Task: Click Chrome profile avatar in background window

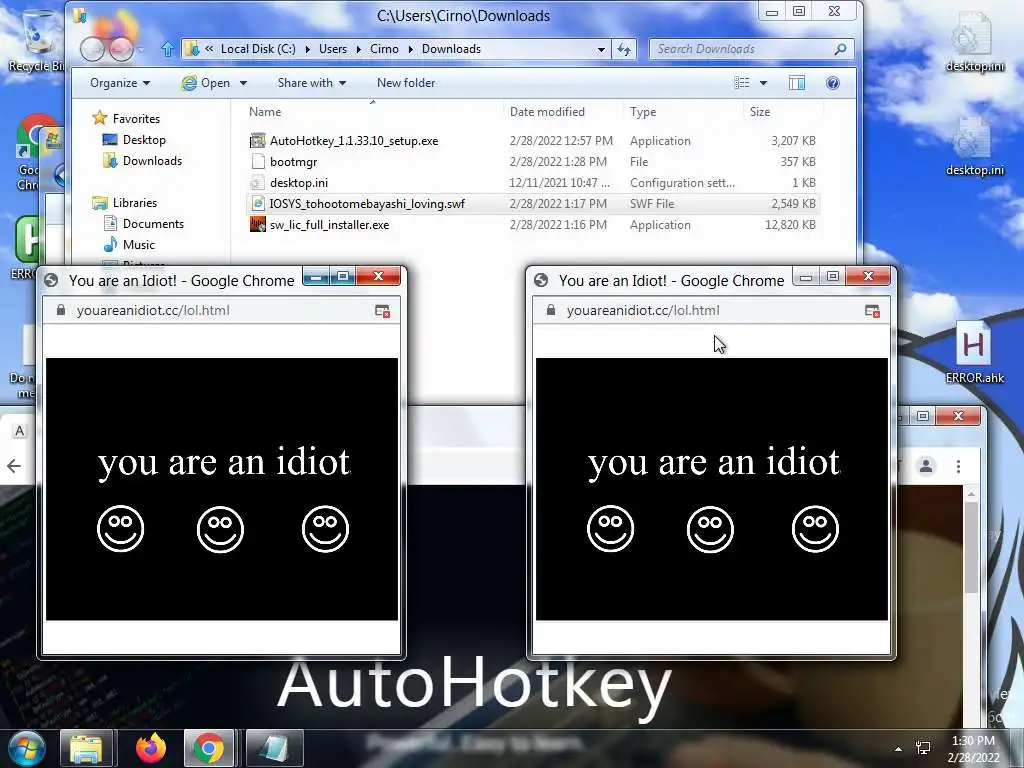Action: pyautogui.click(x=926, y=466)
